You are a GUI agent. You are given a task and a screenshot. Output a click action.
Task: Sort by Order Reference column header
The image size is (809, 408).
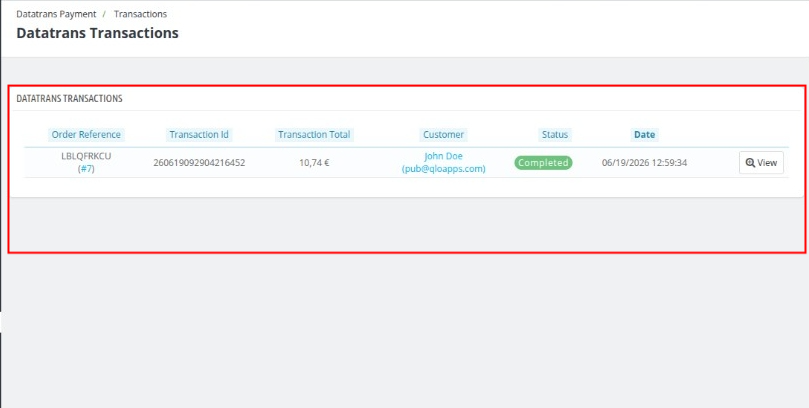86,135
